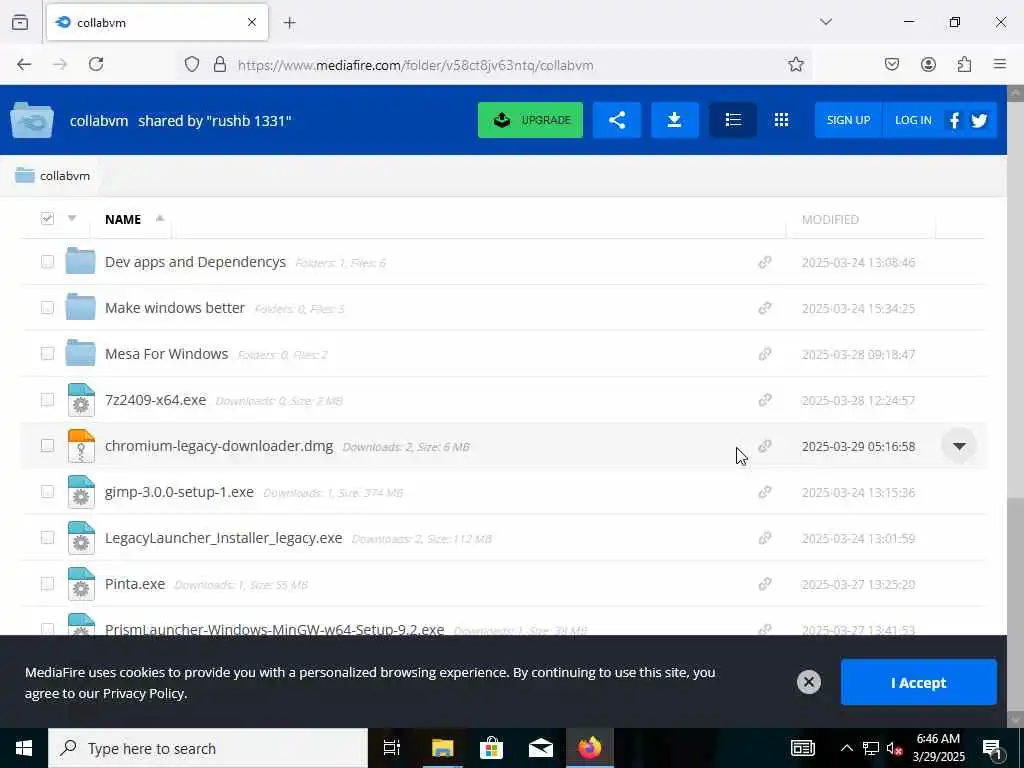Click the 7z2409-x64.exe file icon
The width and height of the screenshot is (1024, 768).
coord(81,400)
